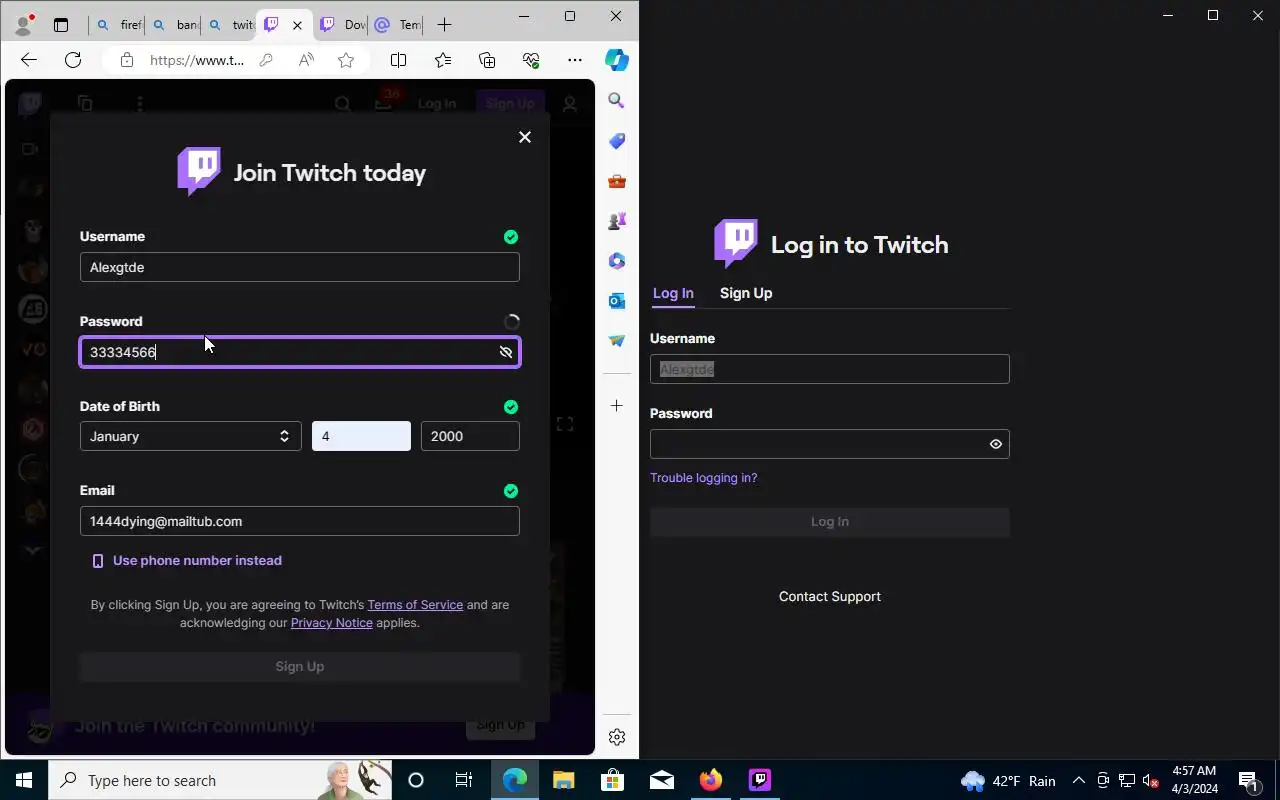Switch to the 'Dov' Twitch tab
The height and width of the screenshot is (800, 1280).
click(x=341, y=25)
